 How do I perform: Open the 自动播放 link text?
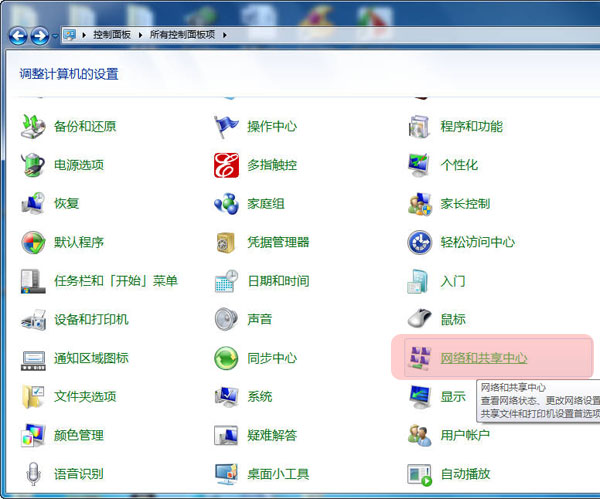(465, 474)
